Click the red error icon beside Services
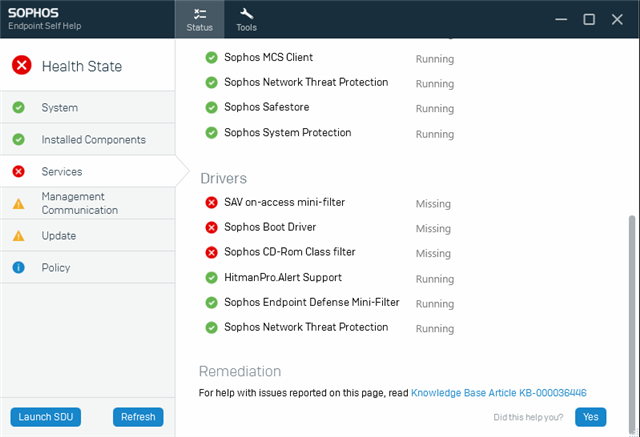Screen dimensions: 640x437 point(18,171)
